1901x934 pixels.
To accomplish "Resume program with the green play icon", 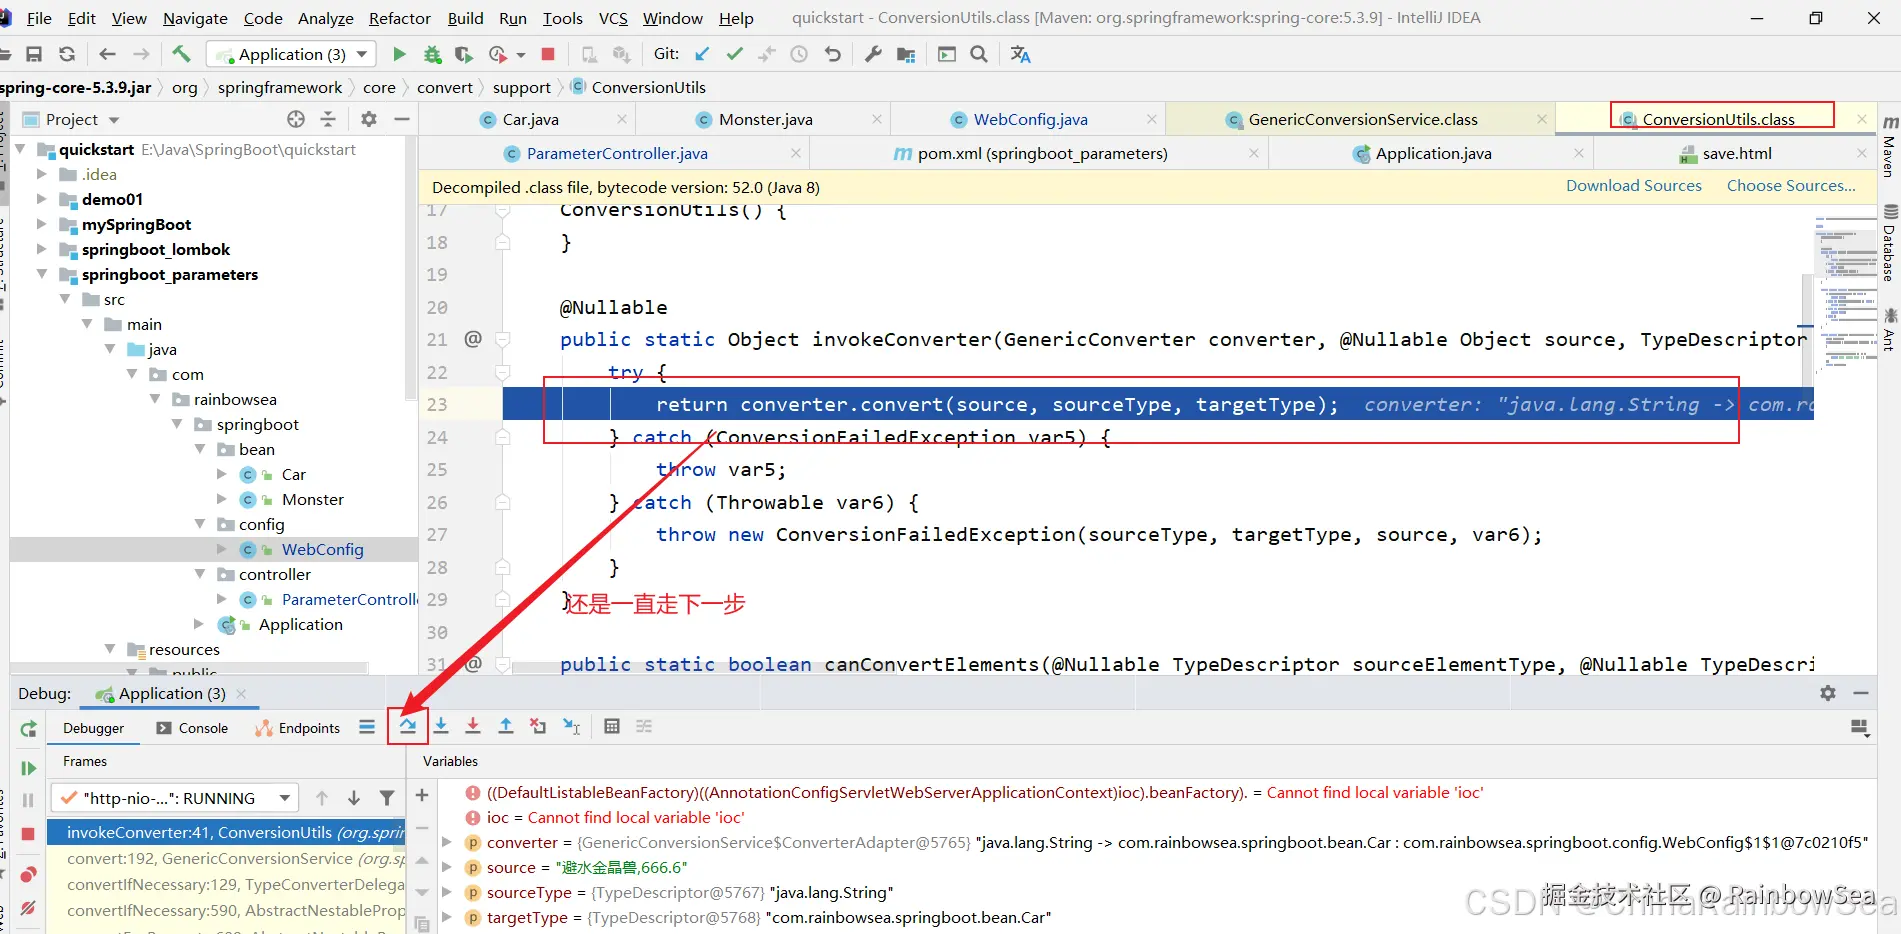I will pyautogui.click(x=28, y=768).
